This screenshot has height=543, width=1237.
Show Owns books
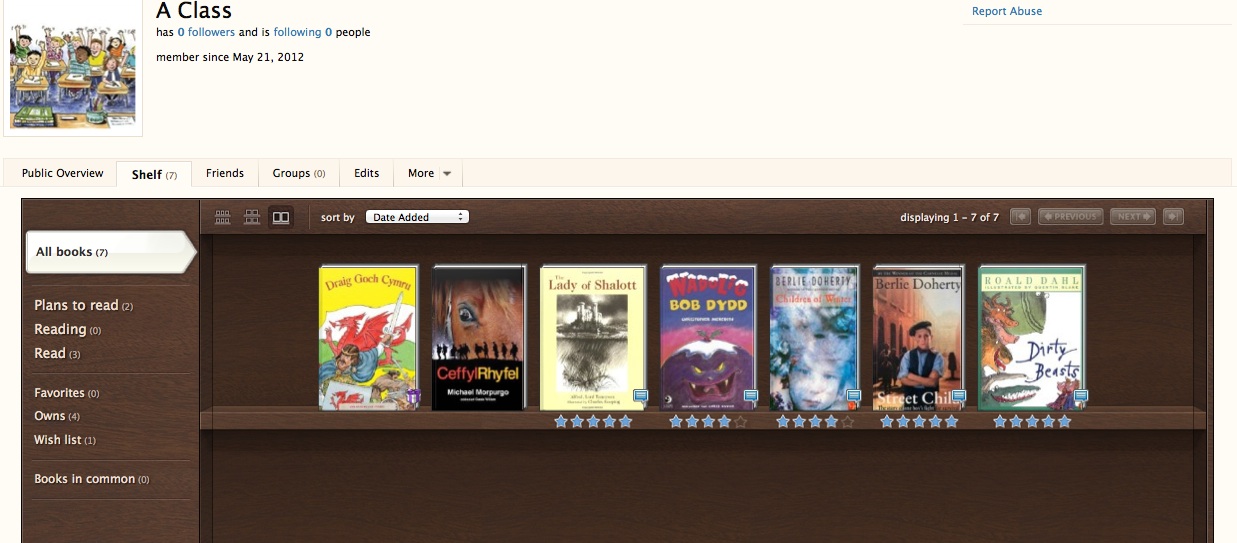pyautogui.click(x=57, y=416)
